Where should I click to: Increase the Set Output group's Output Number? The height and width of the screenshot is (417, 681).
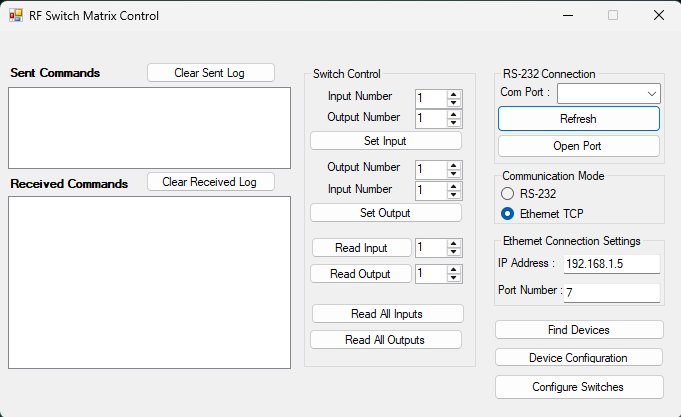coord(453,165)
